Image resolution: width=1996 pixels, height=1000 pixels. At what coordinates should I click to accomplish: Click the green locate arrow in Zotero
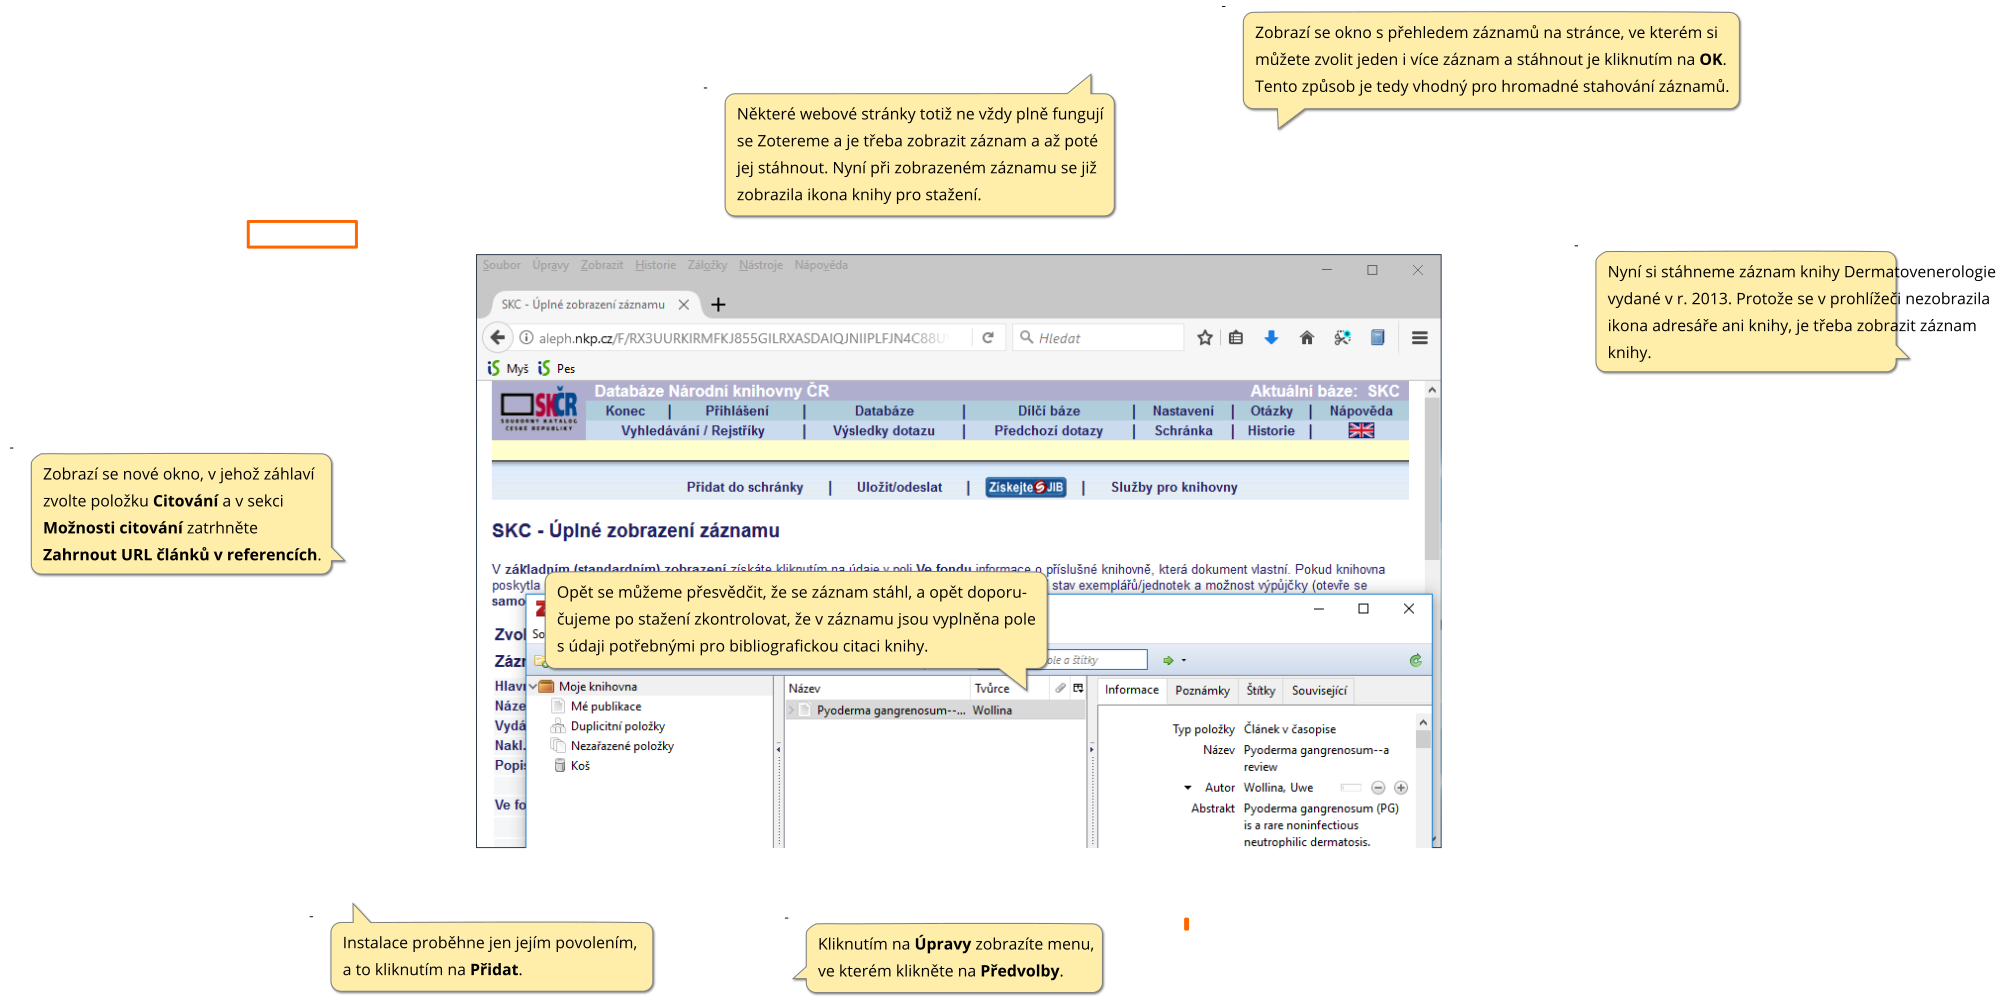coord(1168,660)
